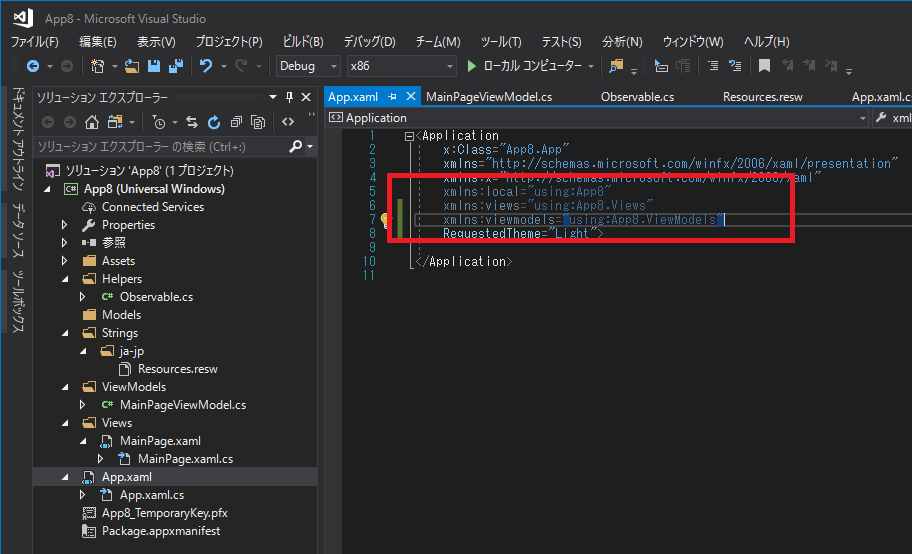Click the New Project toolbar icon
Viewport: 912px width, 554px height.
[x=98, y=66]
